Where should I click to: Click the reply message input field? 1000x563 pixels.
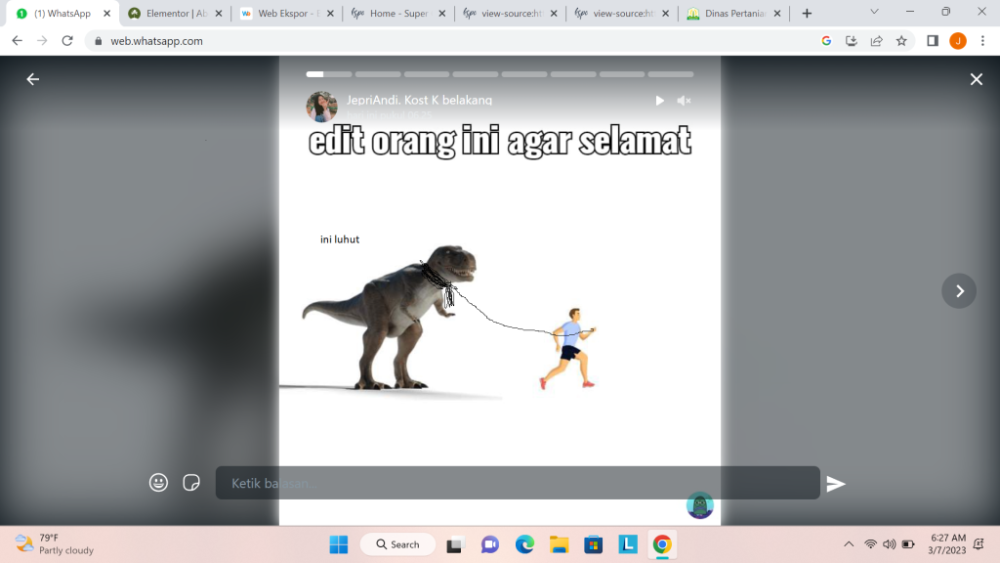tap(517, 483)
